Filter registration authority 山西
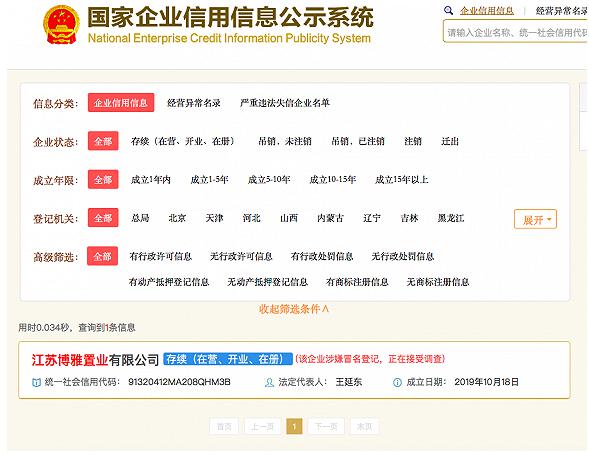The height and width of the screenshot is (456, 589). click(289, 218)
